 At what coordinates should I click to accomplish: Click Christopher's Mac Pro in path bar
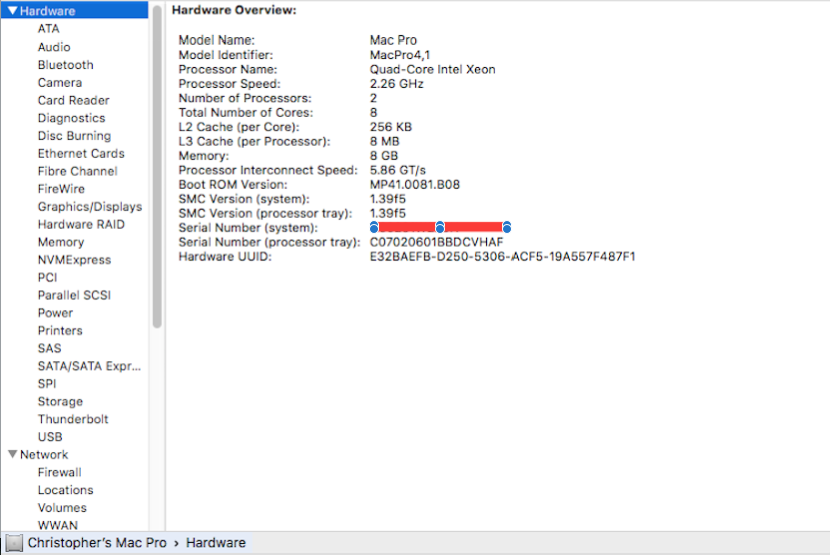coord(97,543)
